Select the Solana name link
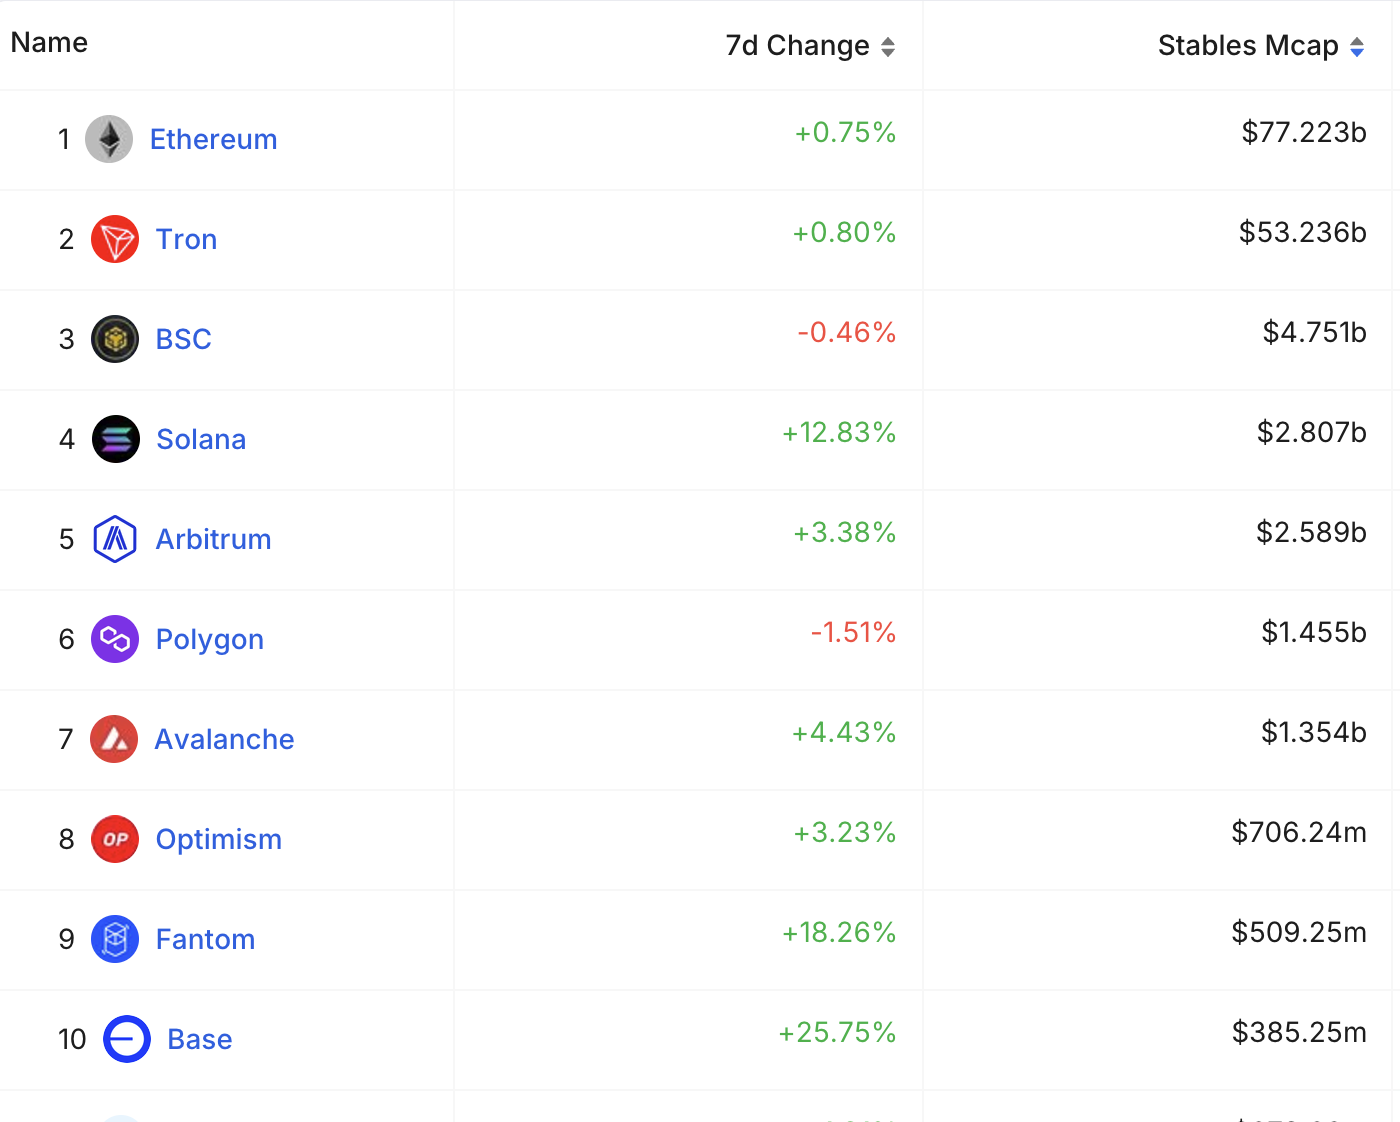This screenshot has width=1400, height=1122. pos(200,439)
